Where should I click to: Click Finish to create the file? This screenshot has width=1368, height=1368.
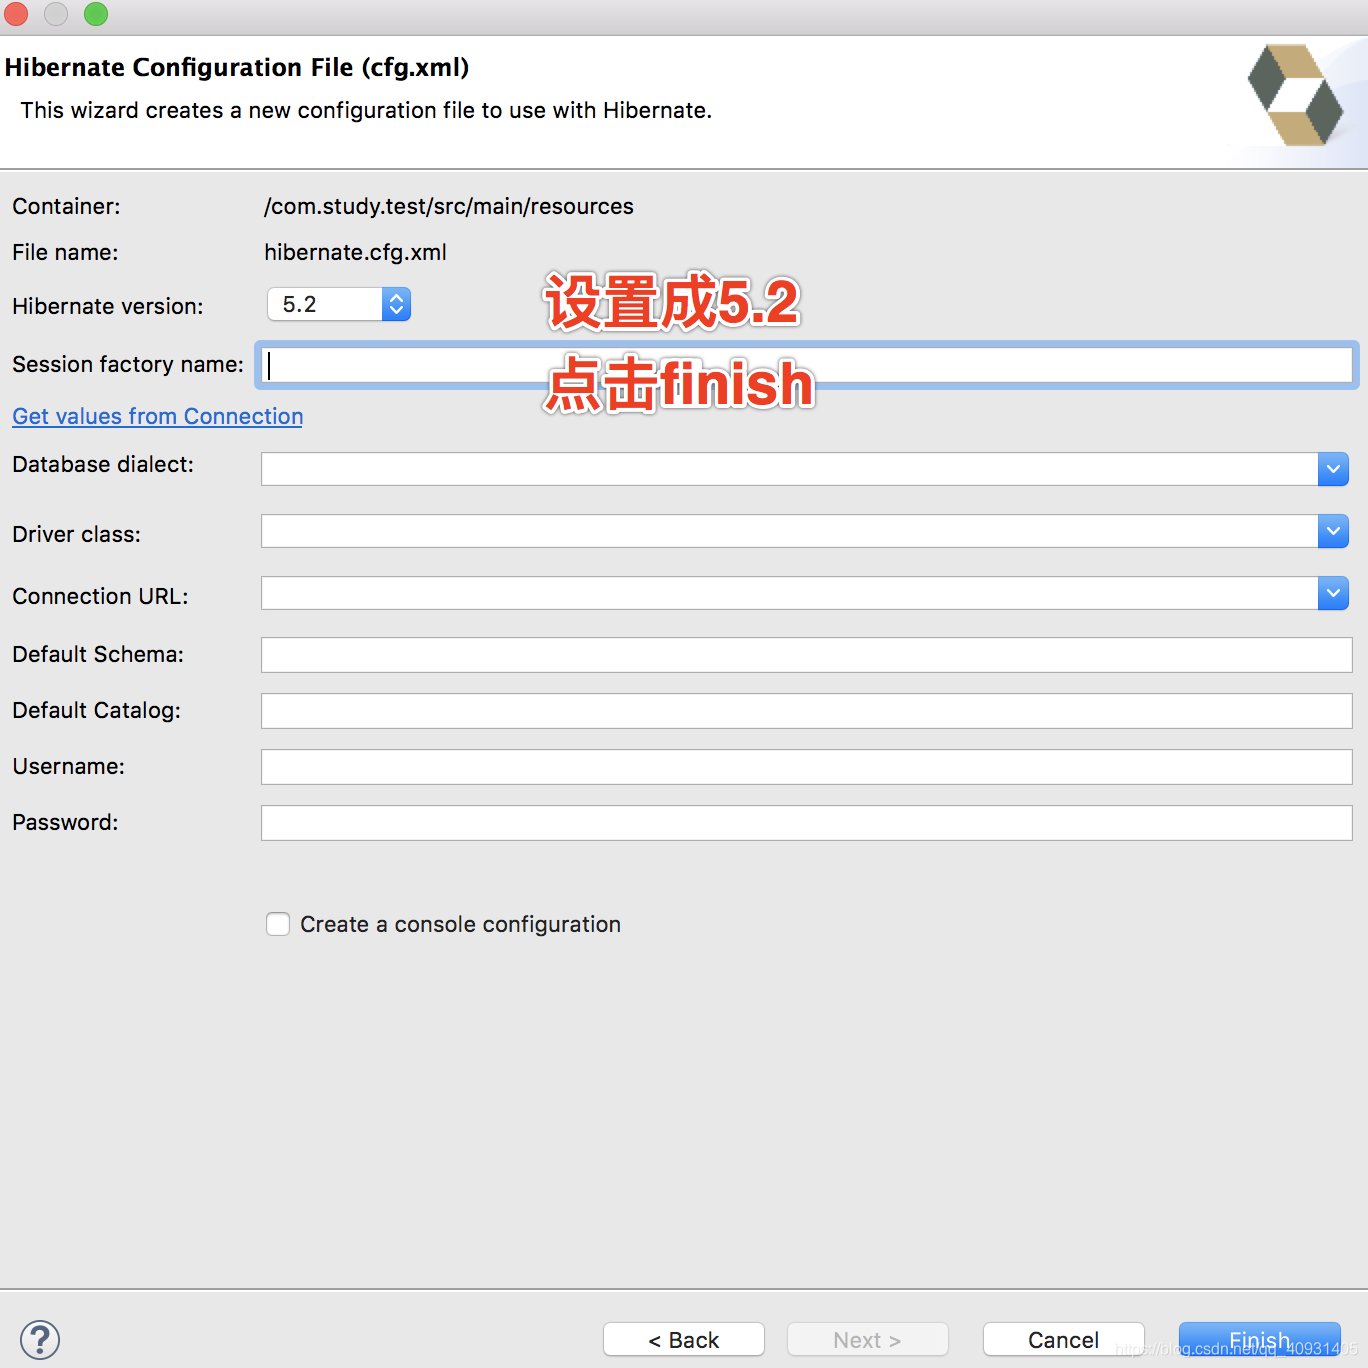[1260, 1340]
